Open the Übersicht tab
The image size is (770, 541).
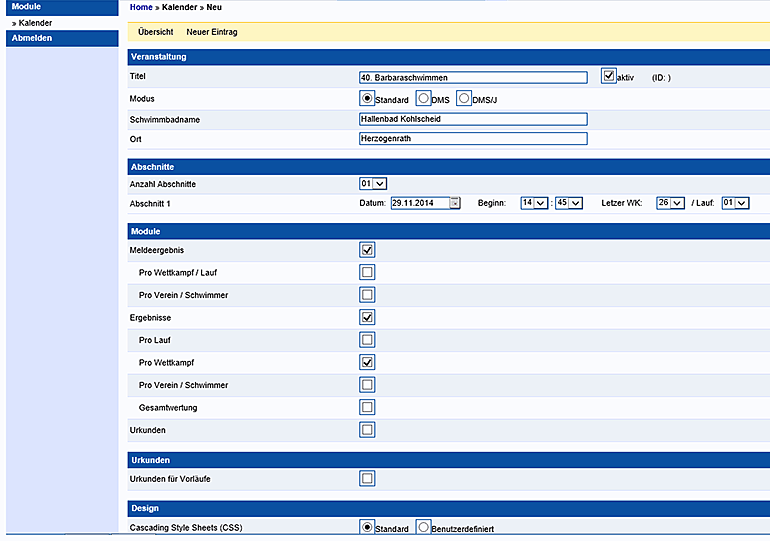click(155, 32)
